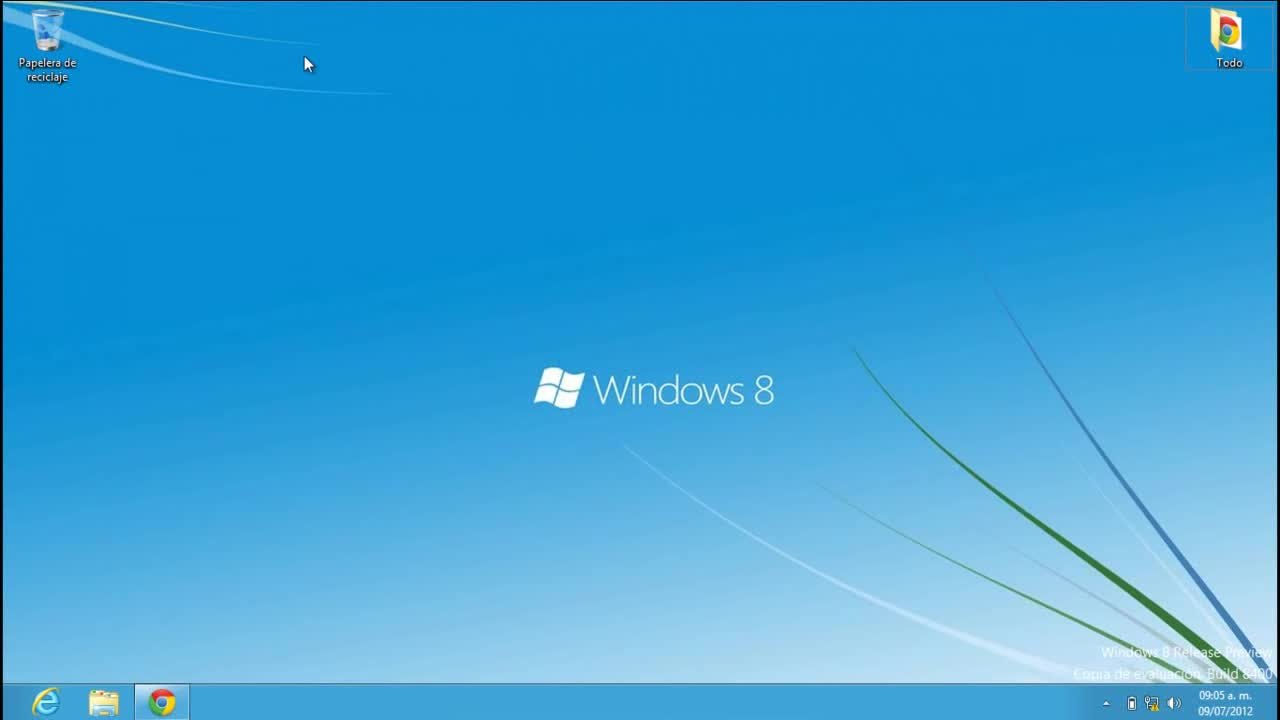Click the Show desktop strip at taskbar's far right
Viewport: 1280px width, 720px height.
pos(1276,703)
